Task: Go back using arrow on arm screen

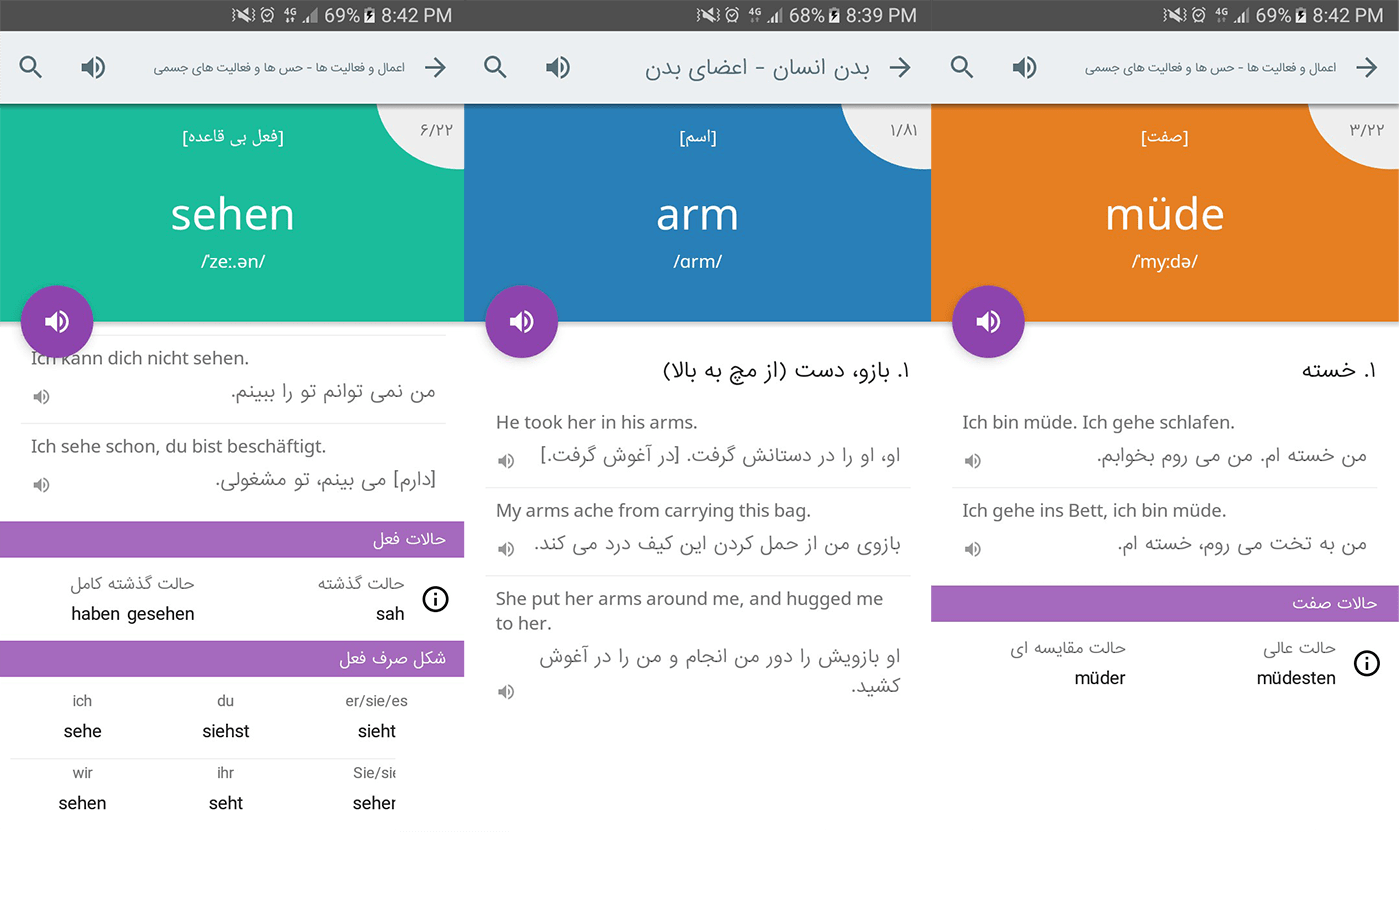Action: click(900, 67)
